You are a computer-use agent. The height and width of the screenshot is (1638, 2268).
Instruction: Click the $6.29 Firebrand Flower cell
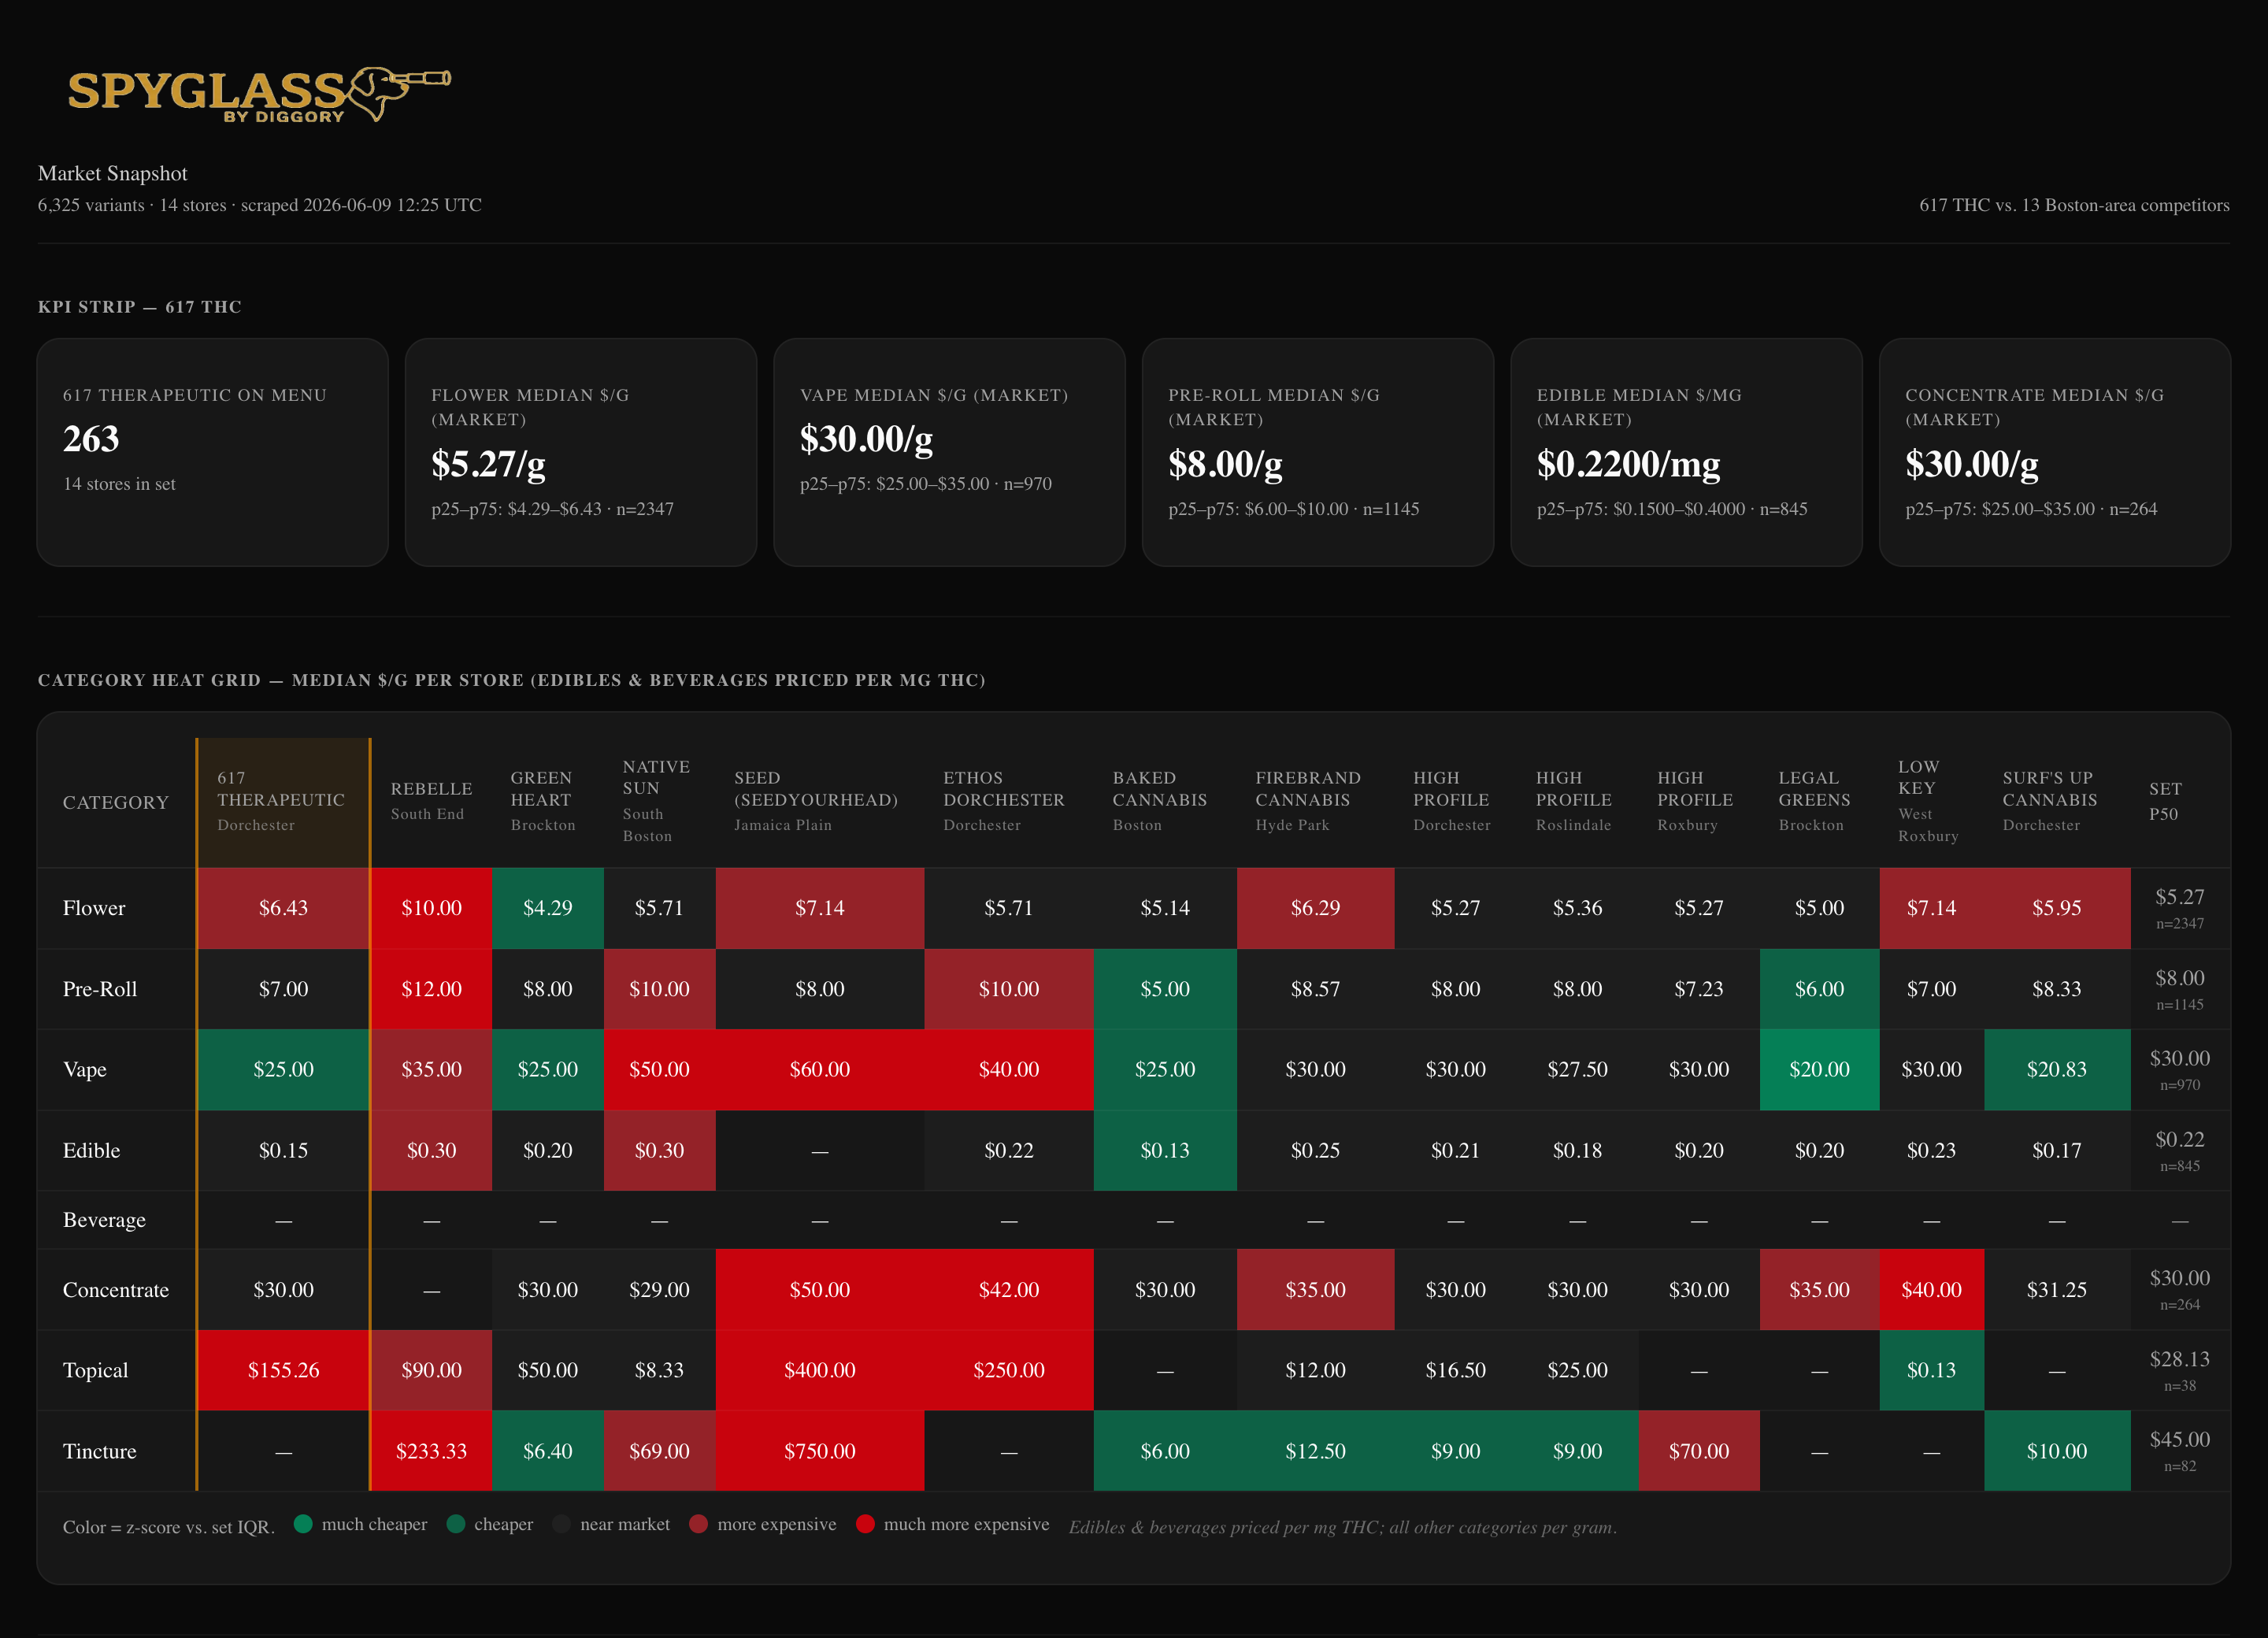click(1315, 908)
